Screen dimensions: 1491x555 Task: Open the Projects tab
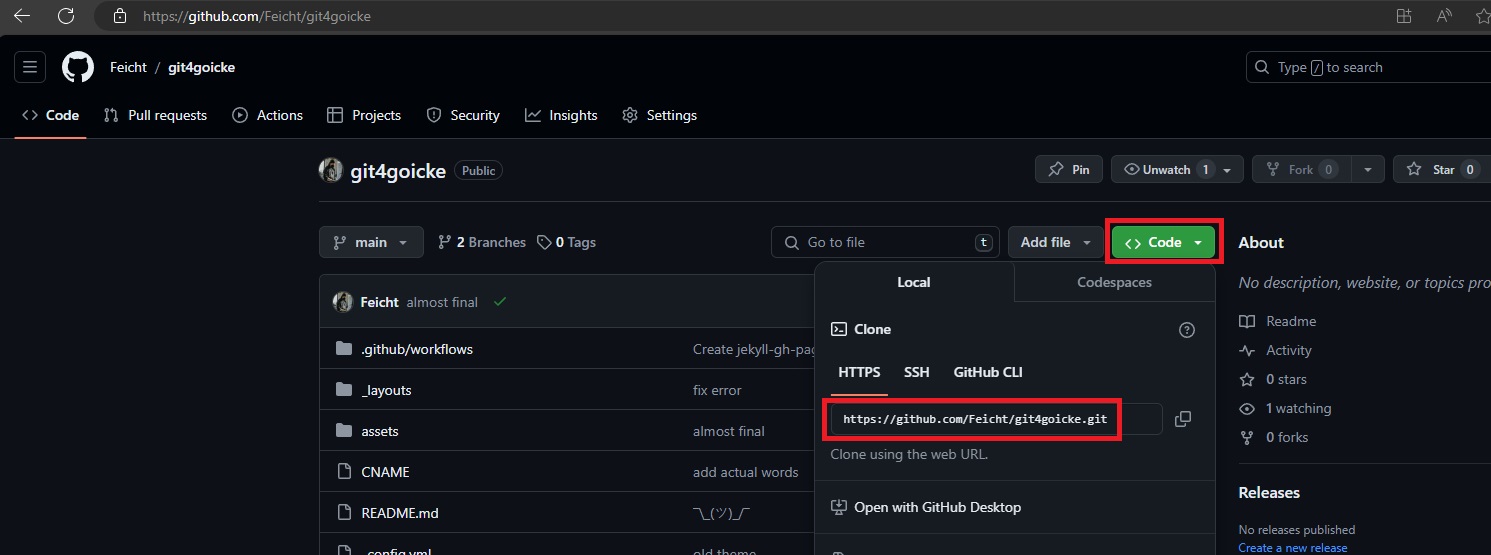[364, 115]
